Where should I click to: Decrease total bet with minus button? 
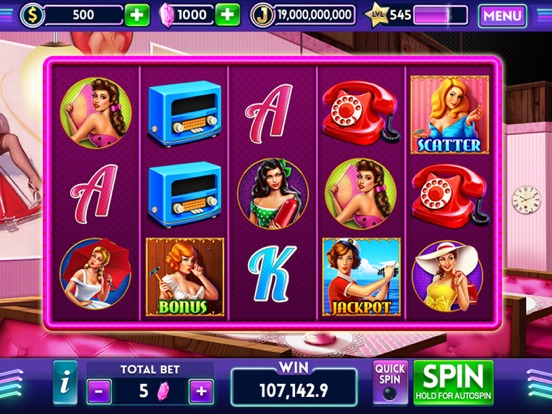[x=99, y=391]
